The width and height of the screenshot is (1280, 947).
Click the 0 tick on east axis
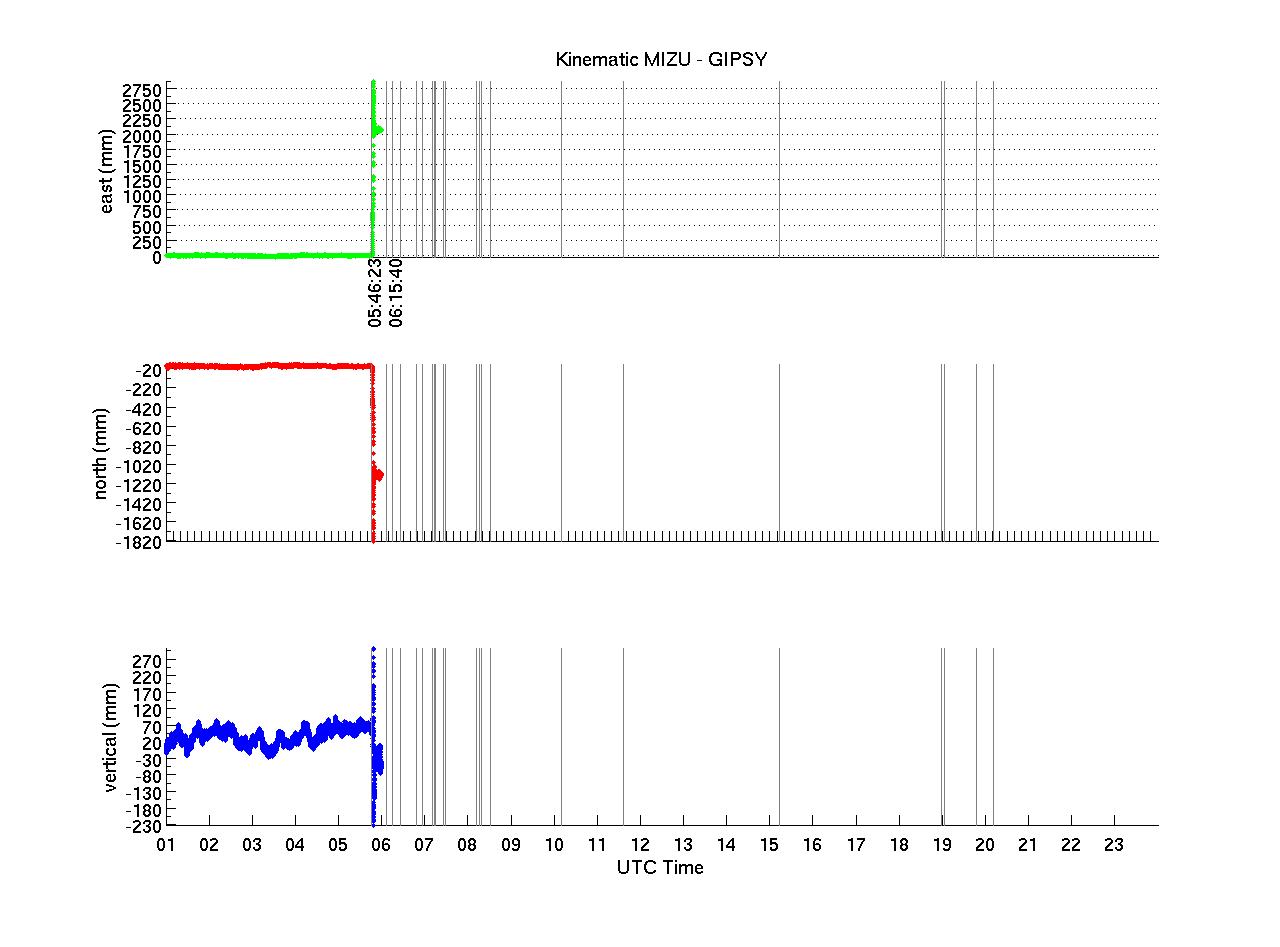[x=156, y=257]
